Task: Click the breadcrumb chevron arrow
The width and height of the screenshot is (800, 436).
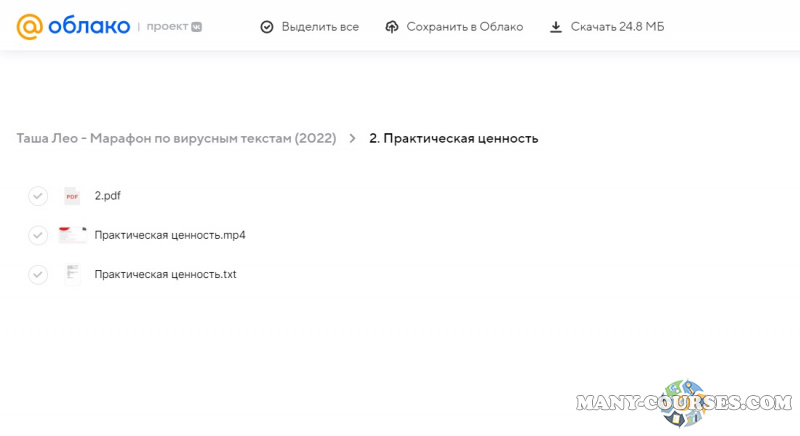Action: [x=352, y=138]
